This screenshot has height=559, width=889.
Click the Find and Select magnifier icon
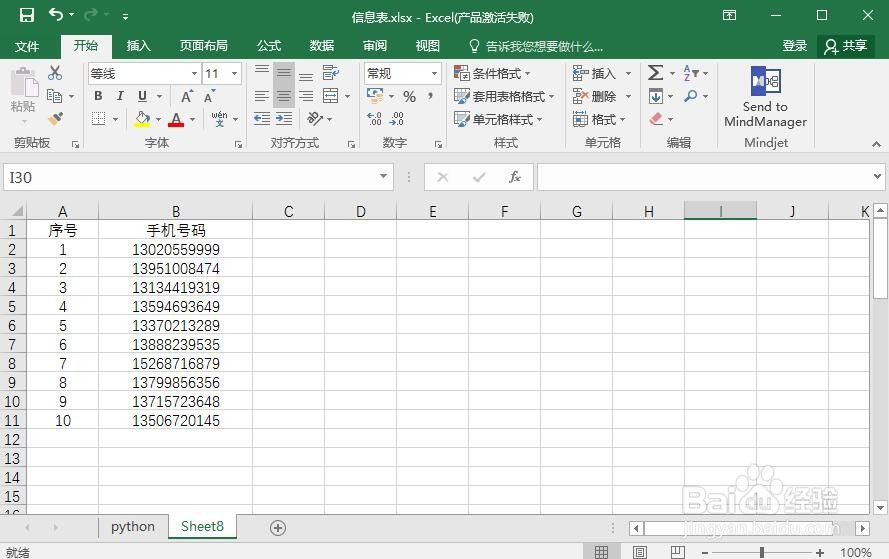pos(691,96)
